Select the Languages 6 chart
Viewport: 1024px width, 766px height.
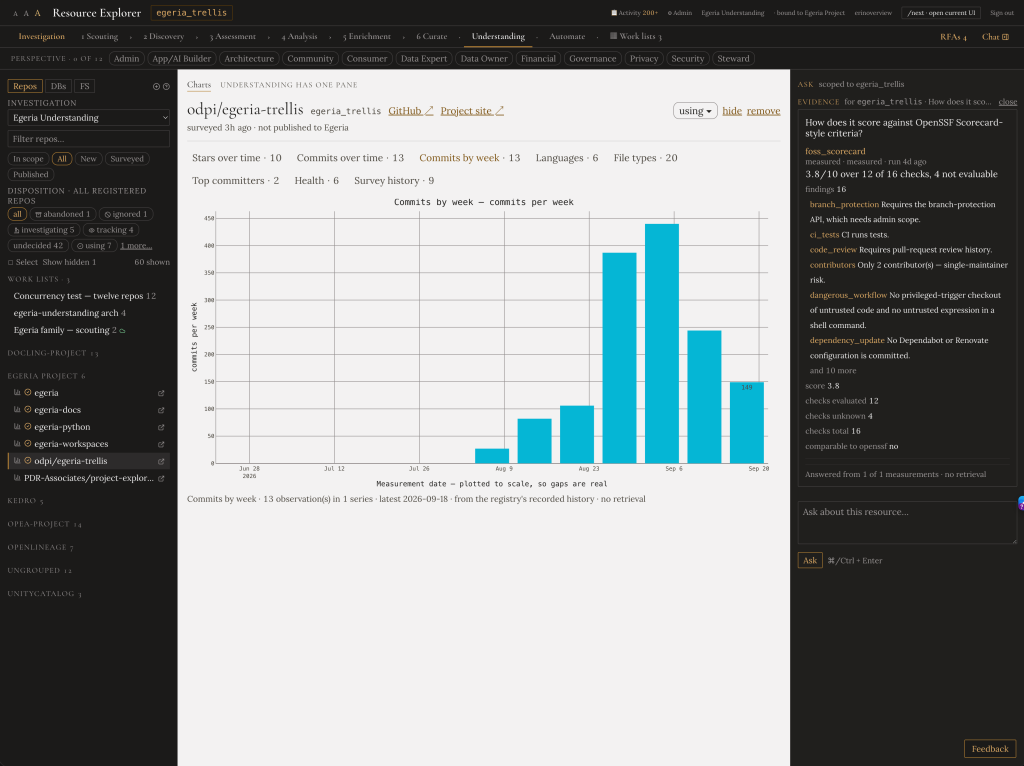[x=566, y=158]
